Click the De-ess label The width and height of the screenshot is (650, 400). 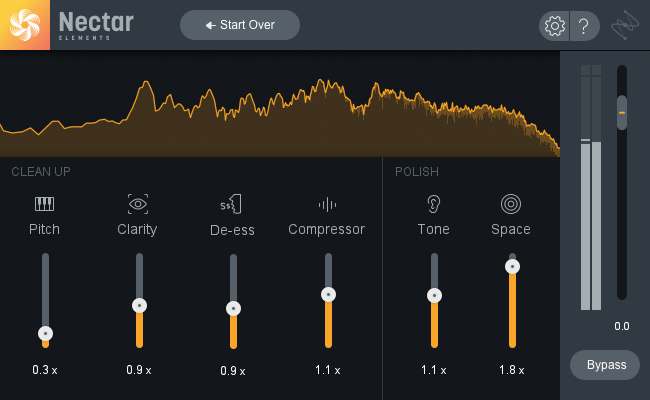pyautogui.click(x=232, y=230)
